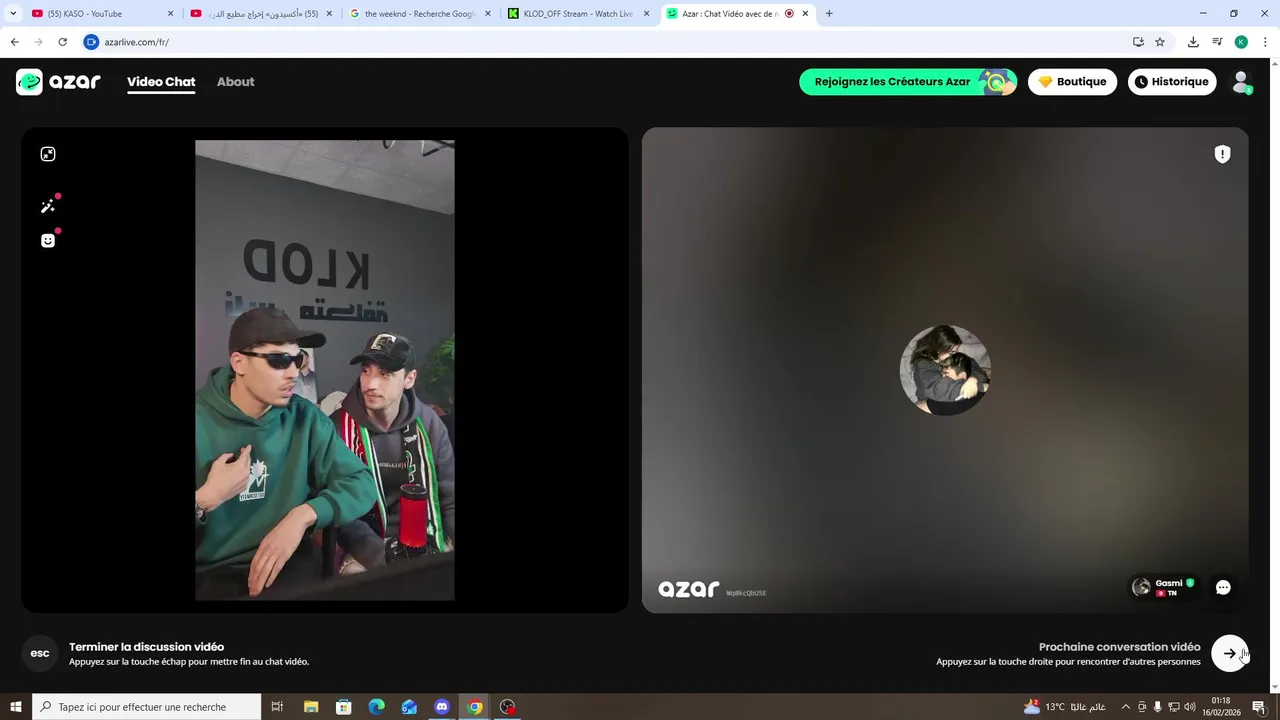Close the KLOD_OFF Stream tab
This screenshot has width=1280, height=720.
[x=646, y=14]
